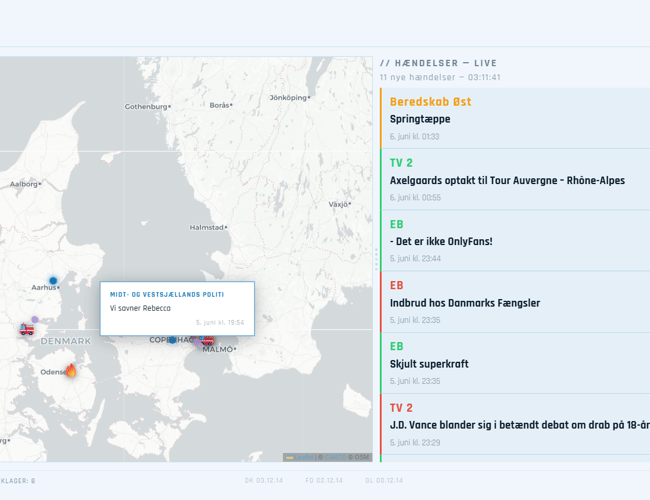
Task: Click the fire truck marker west of Denmark label
Action: coord(27,330)
